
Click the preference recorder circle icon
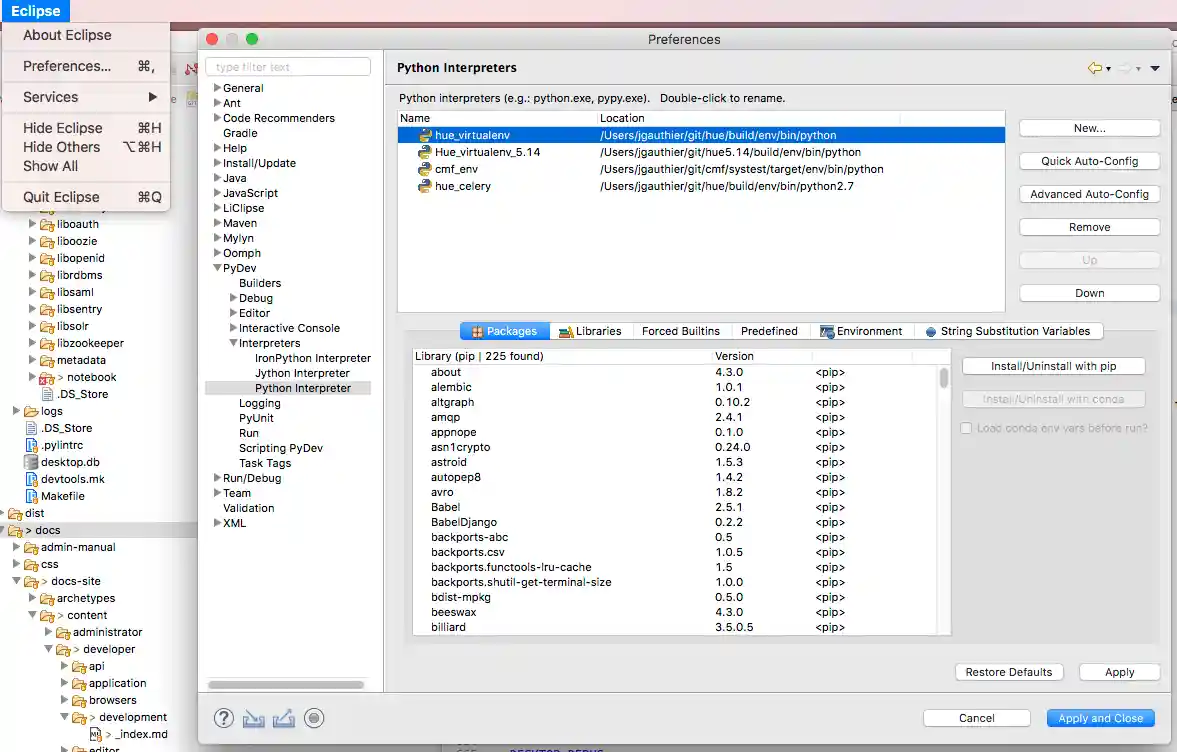click(x=313, y=718)
